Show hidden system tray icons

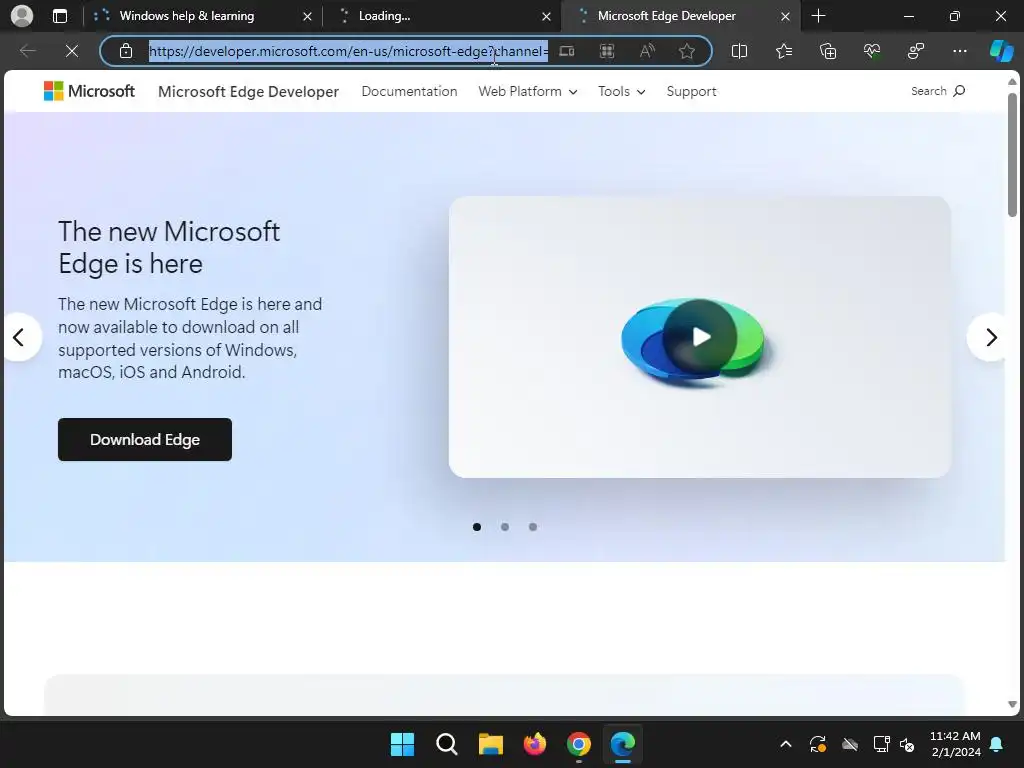pos(786,744)
